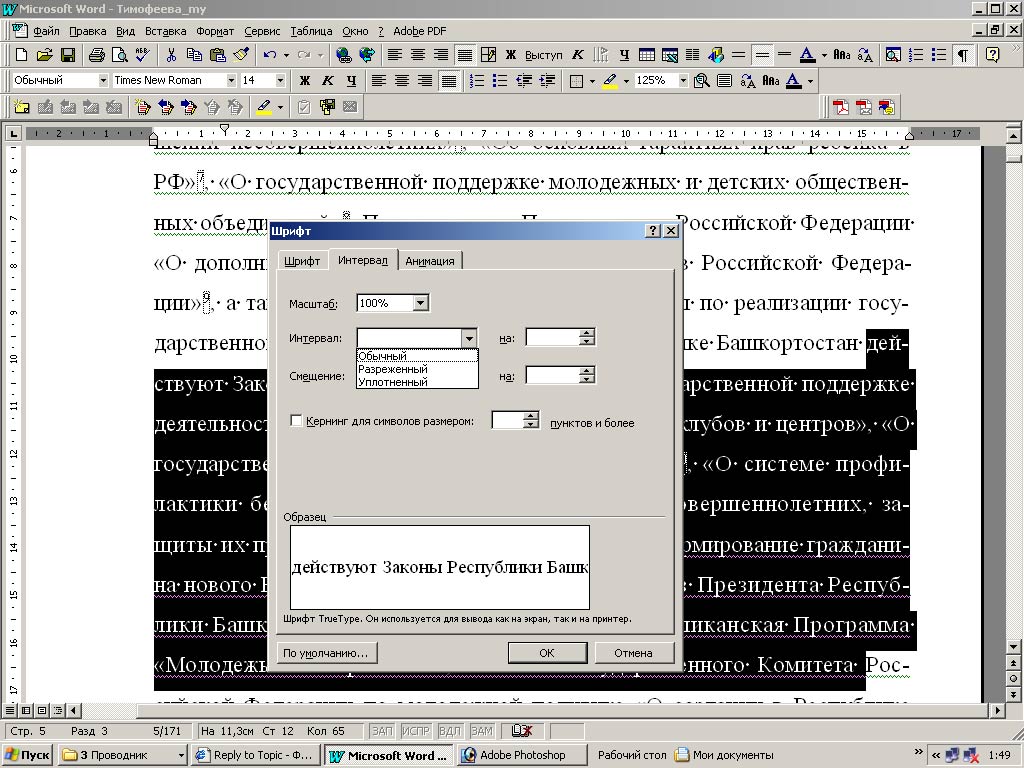This screenshot has width=1024, height=768.
Task: Run the spelling check
Action: click(x=142, y=55)
